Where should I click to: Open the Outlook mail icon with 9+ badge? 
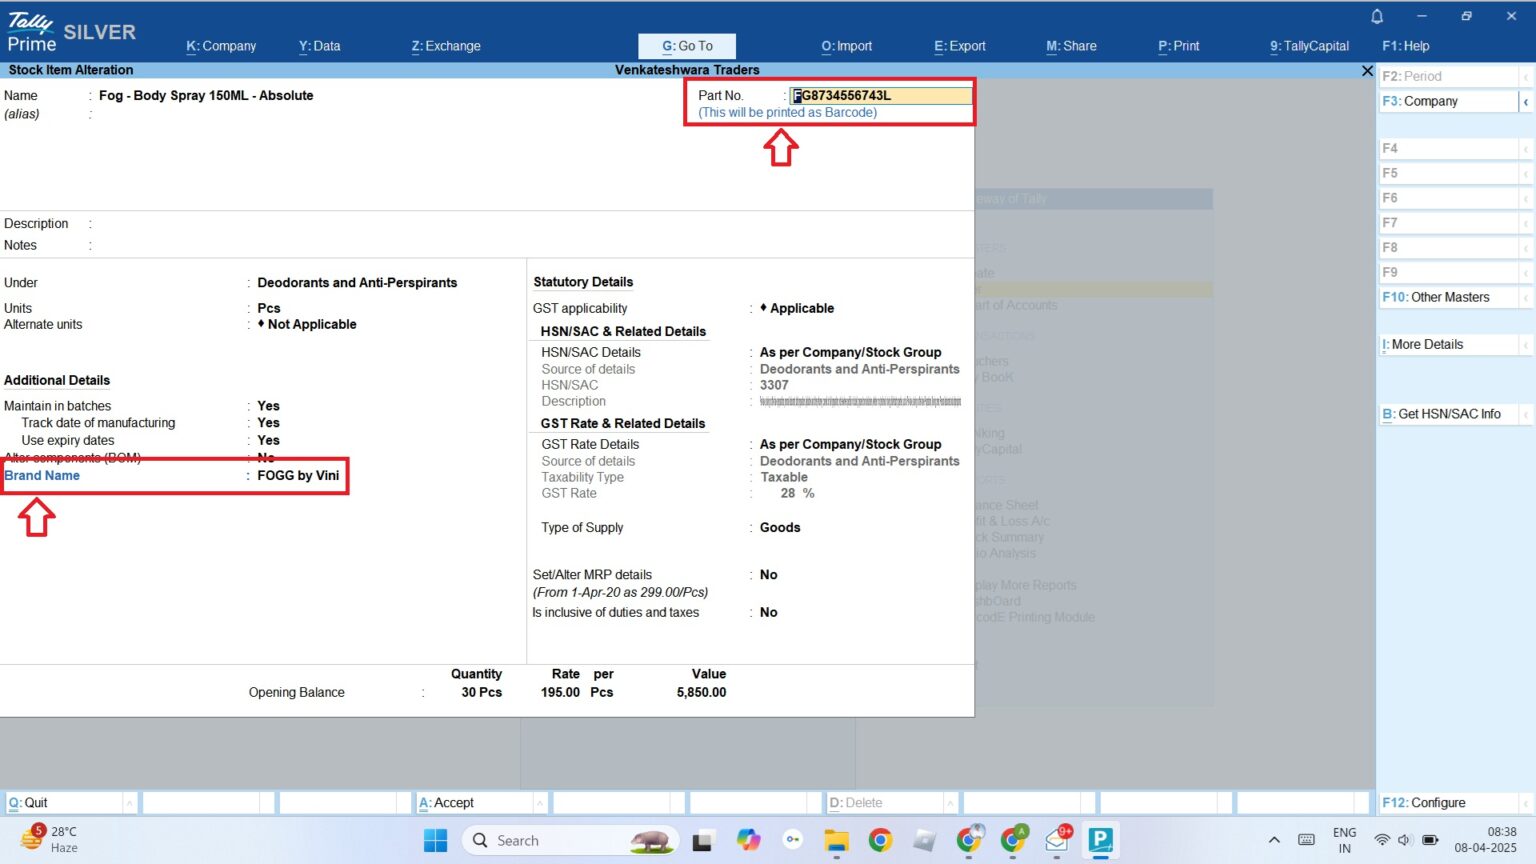point(1057,840)
